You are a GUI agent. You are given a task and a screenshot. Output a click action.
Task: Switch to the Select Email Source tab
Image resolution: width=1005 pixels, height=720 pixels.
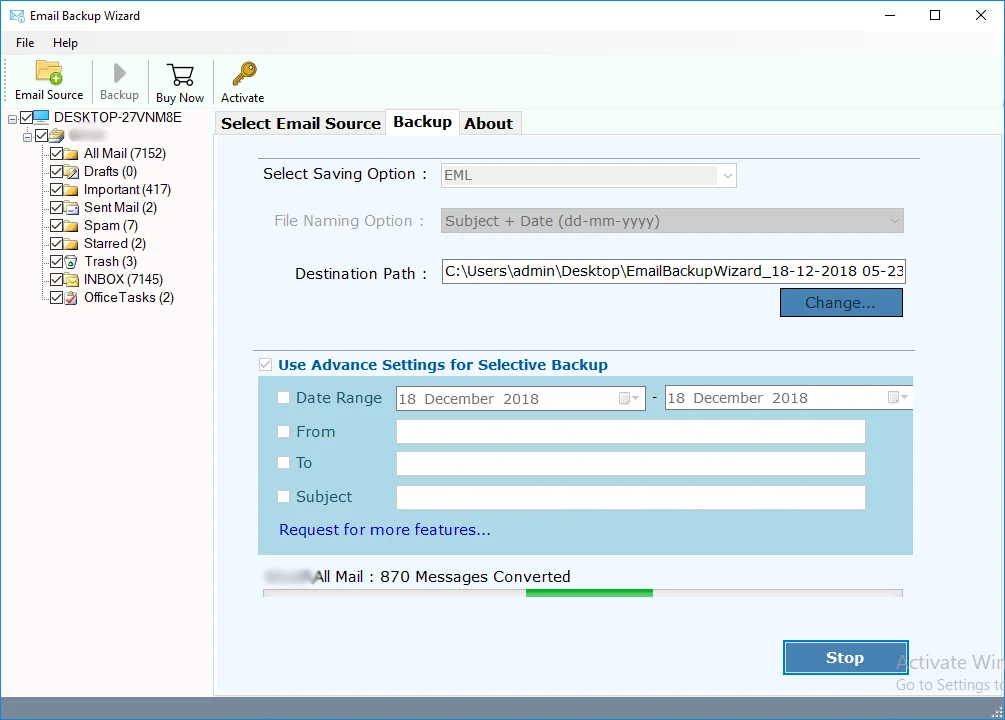point(300,123)
